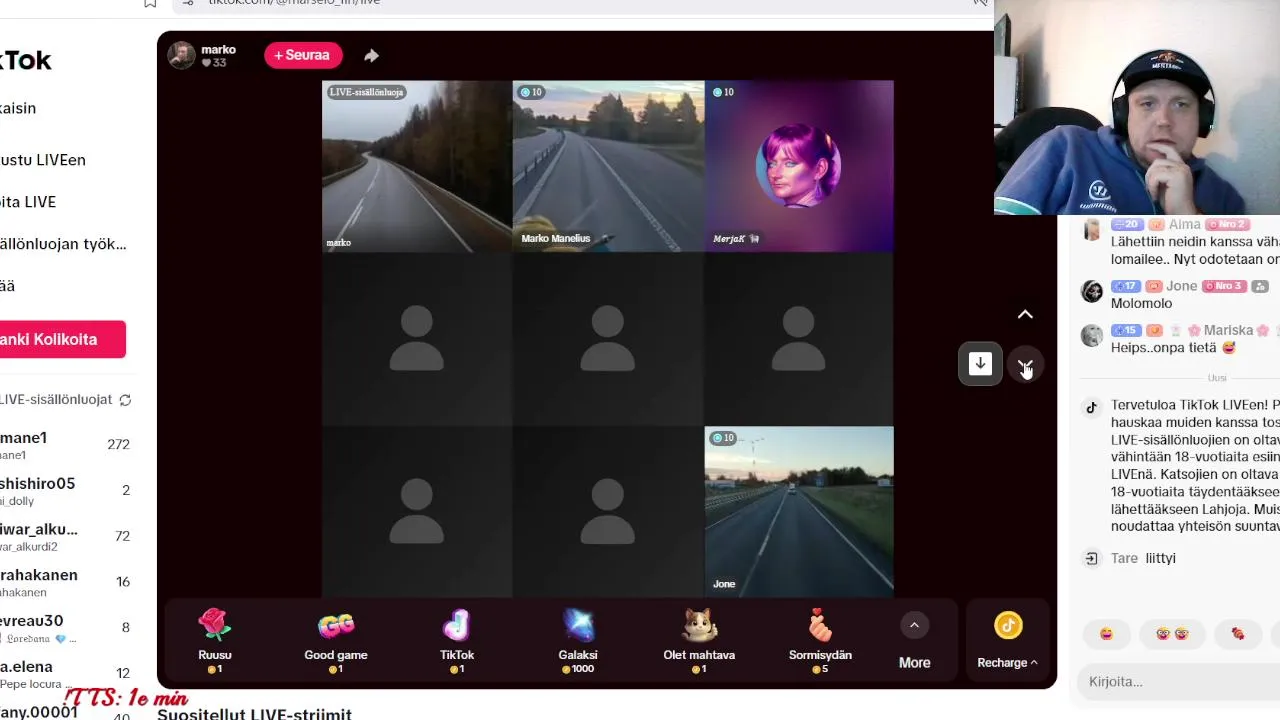The image size is (1280, 720).
Task: Click the download arrow button
Action: pos(980,364)
